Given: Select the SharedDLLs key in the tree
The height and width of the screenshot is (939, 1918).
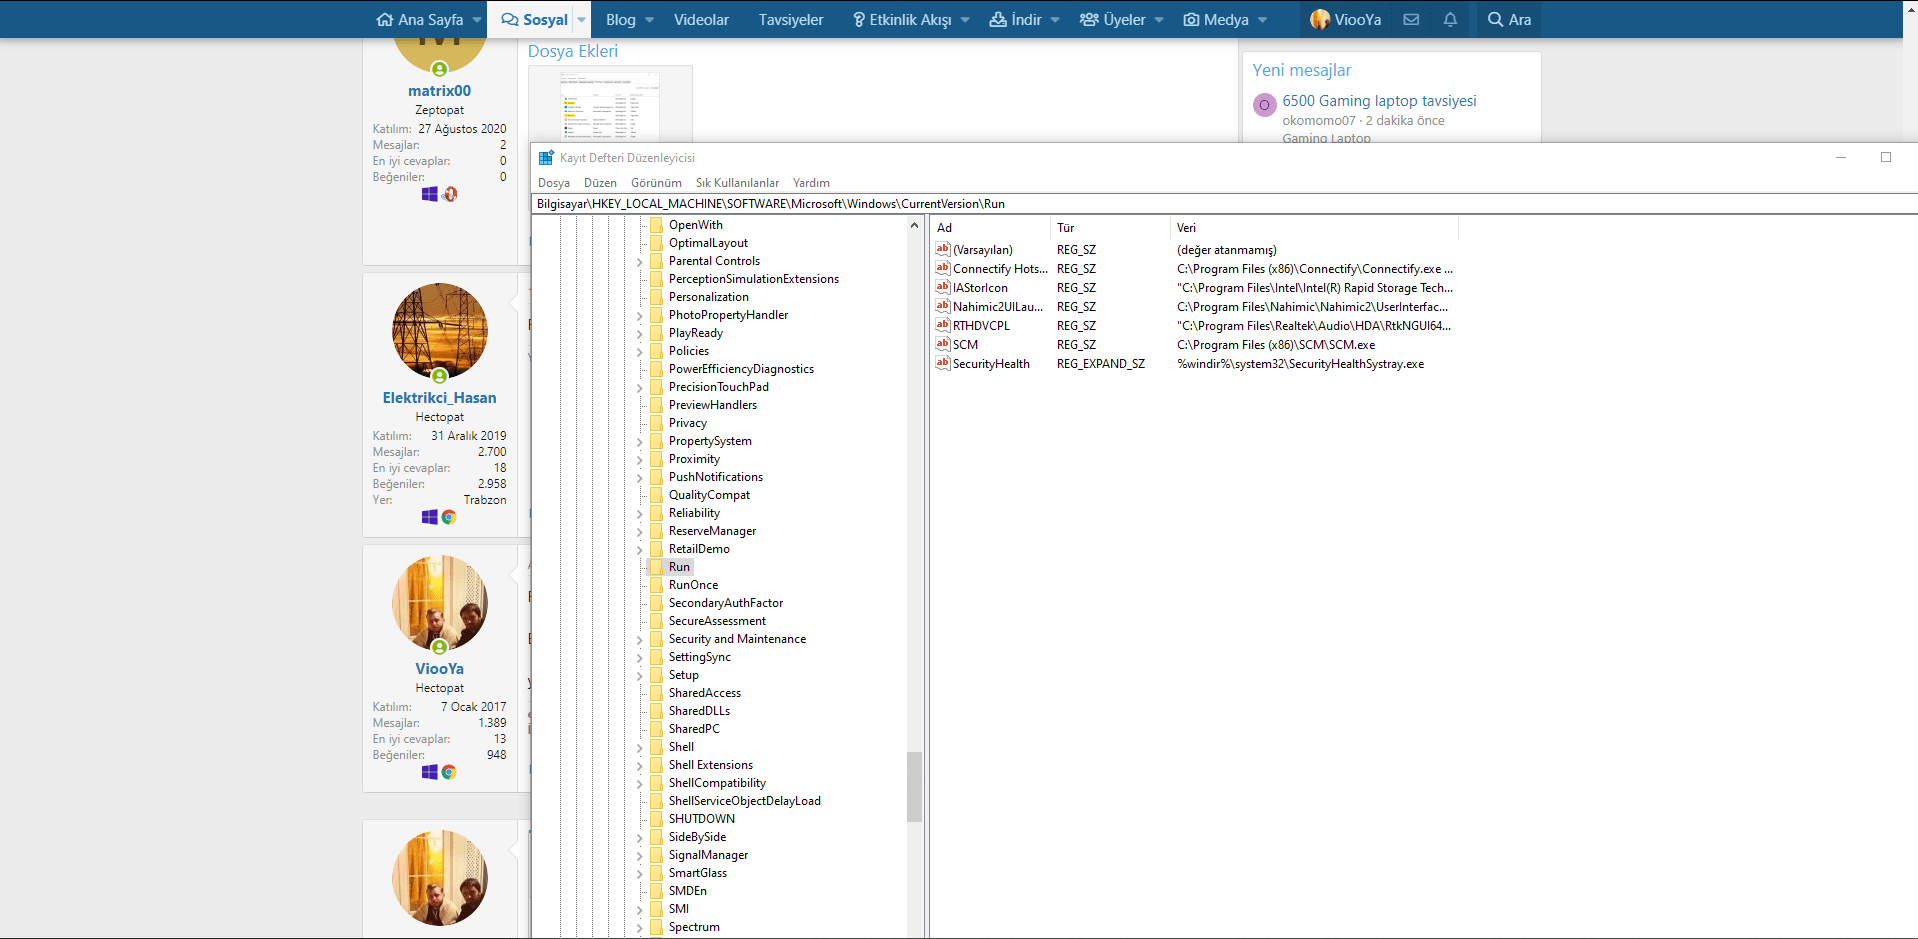Looking at the screenshot, I should 699,711.
